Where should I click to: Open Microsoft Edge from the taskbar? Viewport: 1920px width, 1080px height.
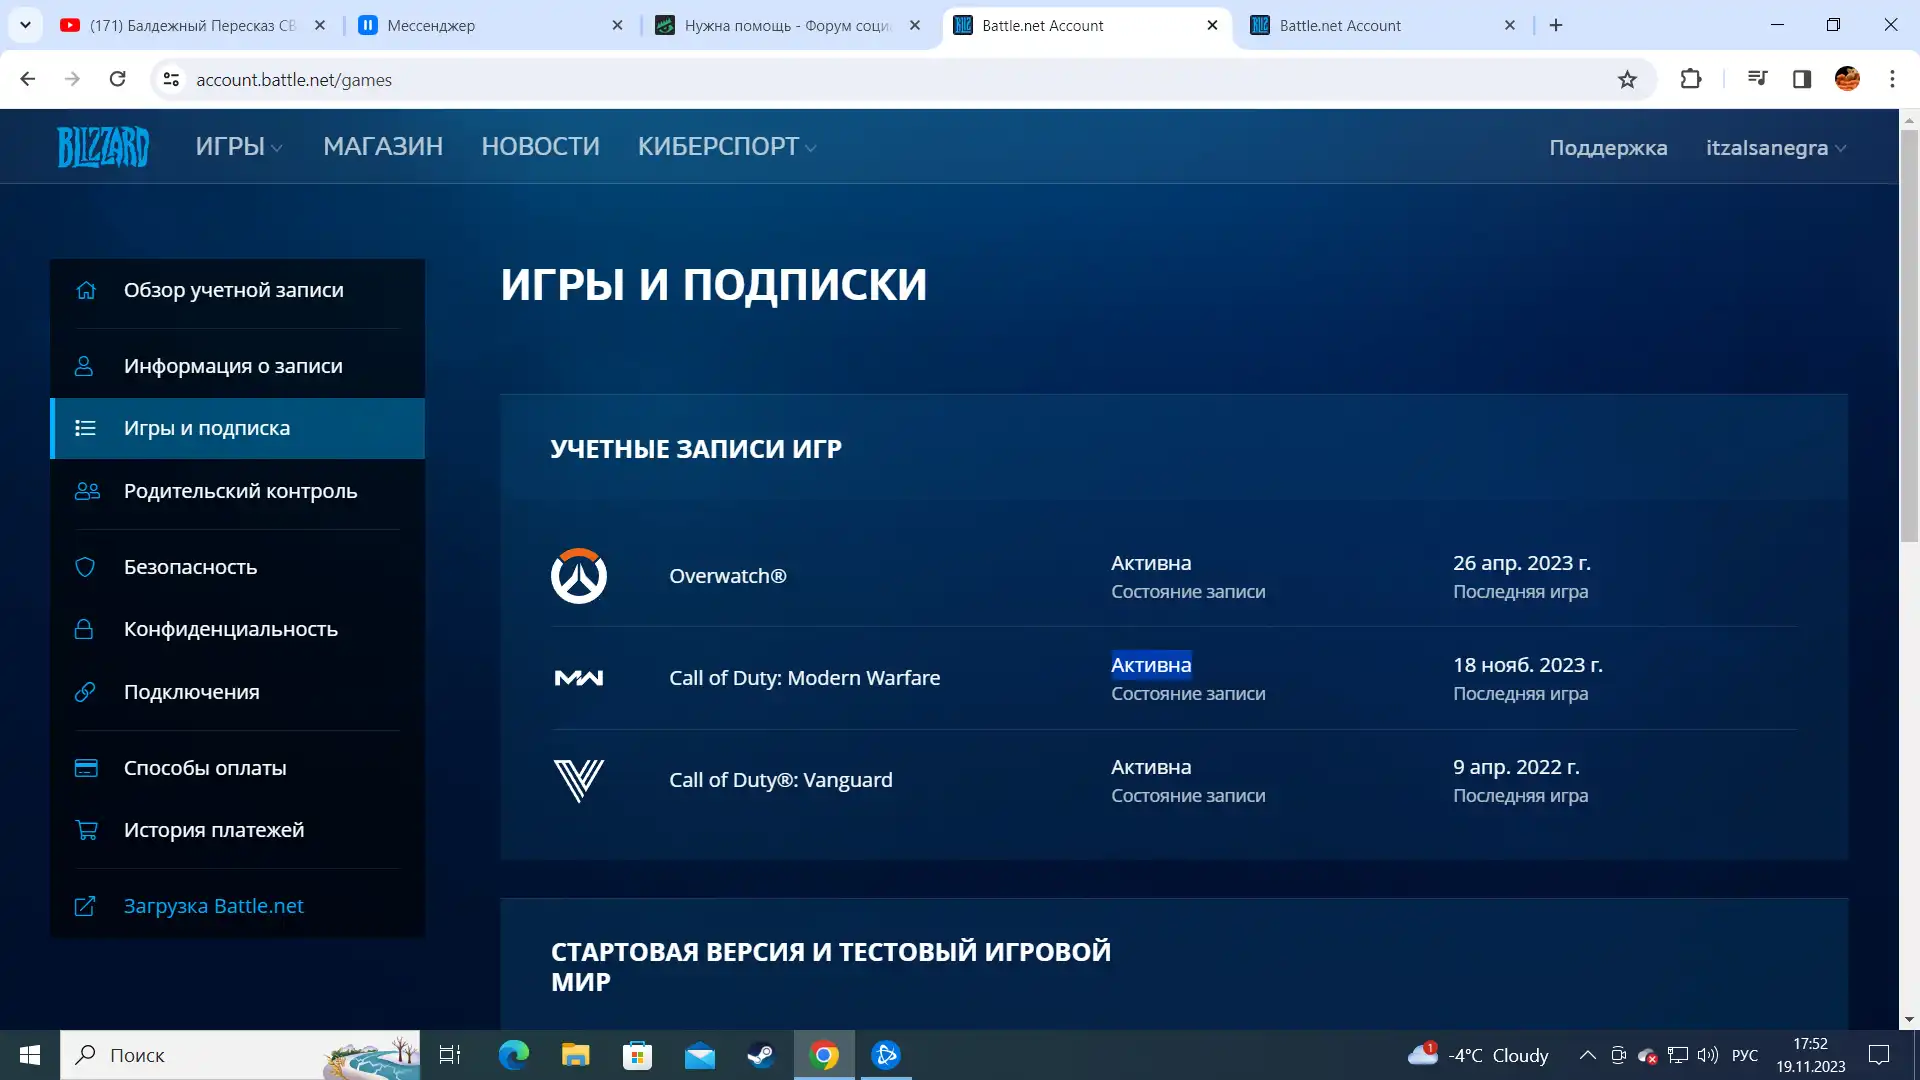point(514,1055)
